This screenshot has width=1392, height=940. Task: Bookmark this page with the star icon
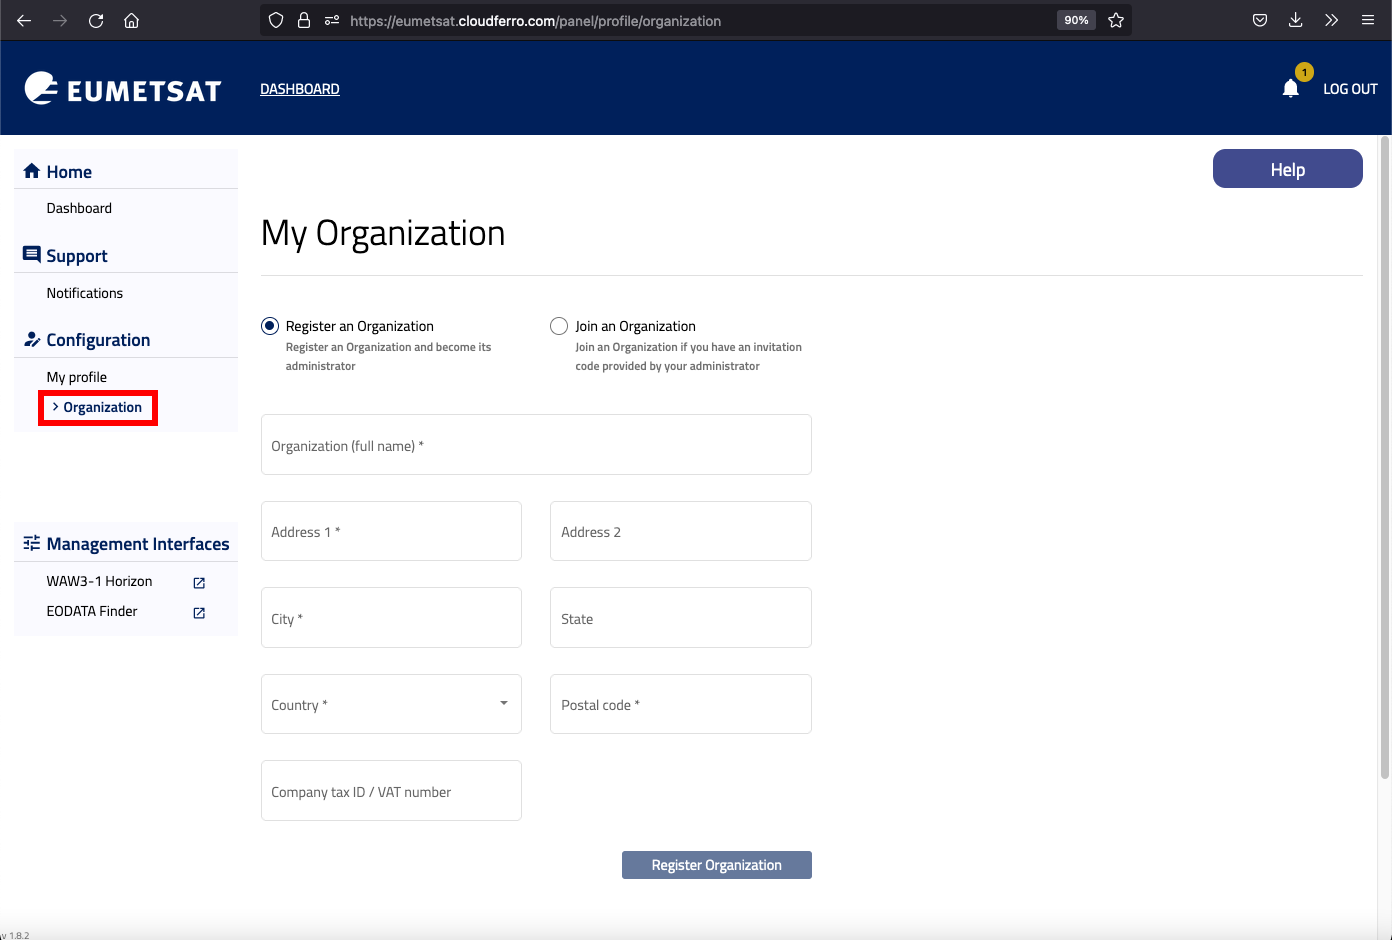coord(1116,20)
